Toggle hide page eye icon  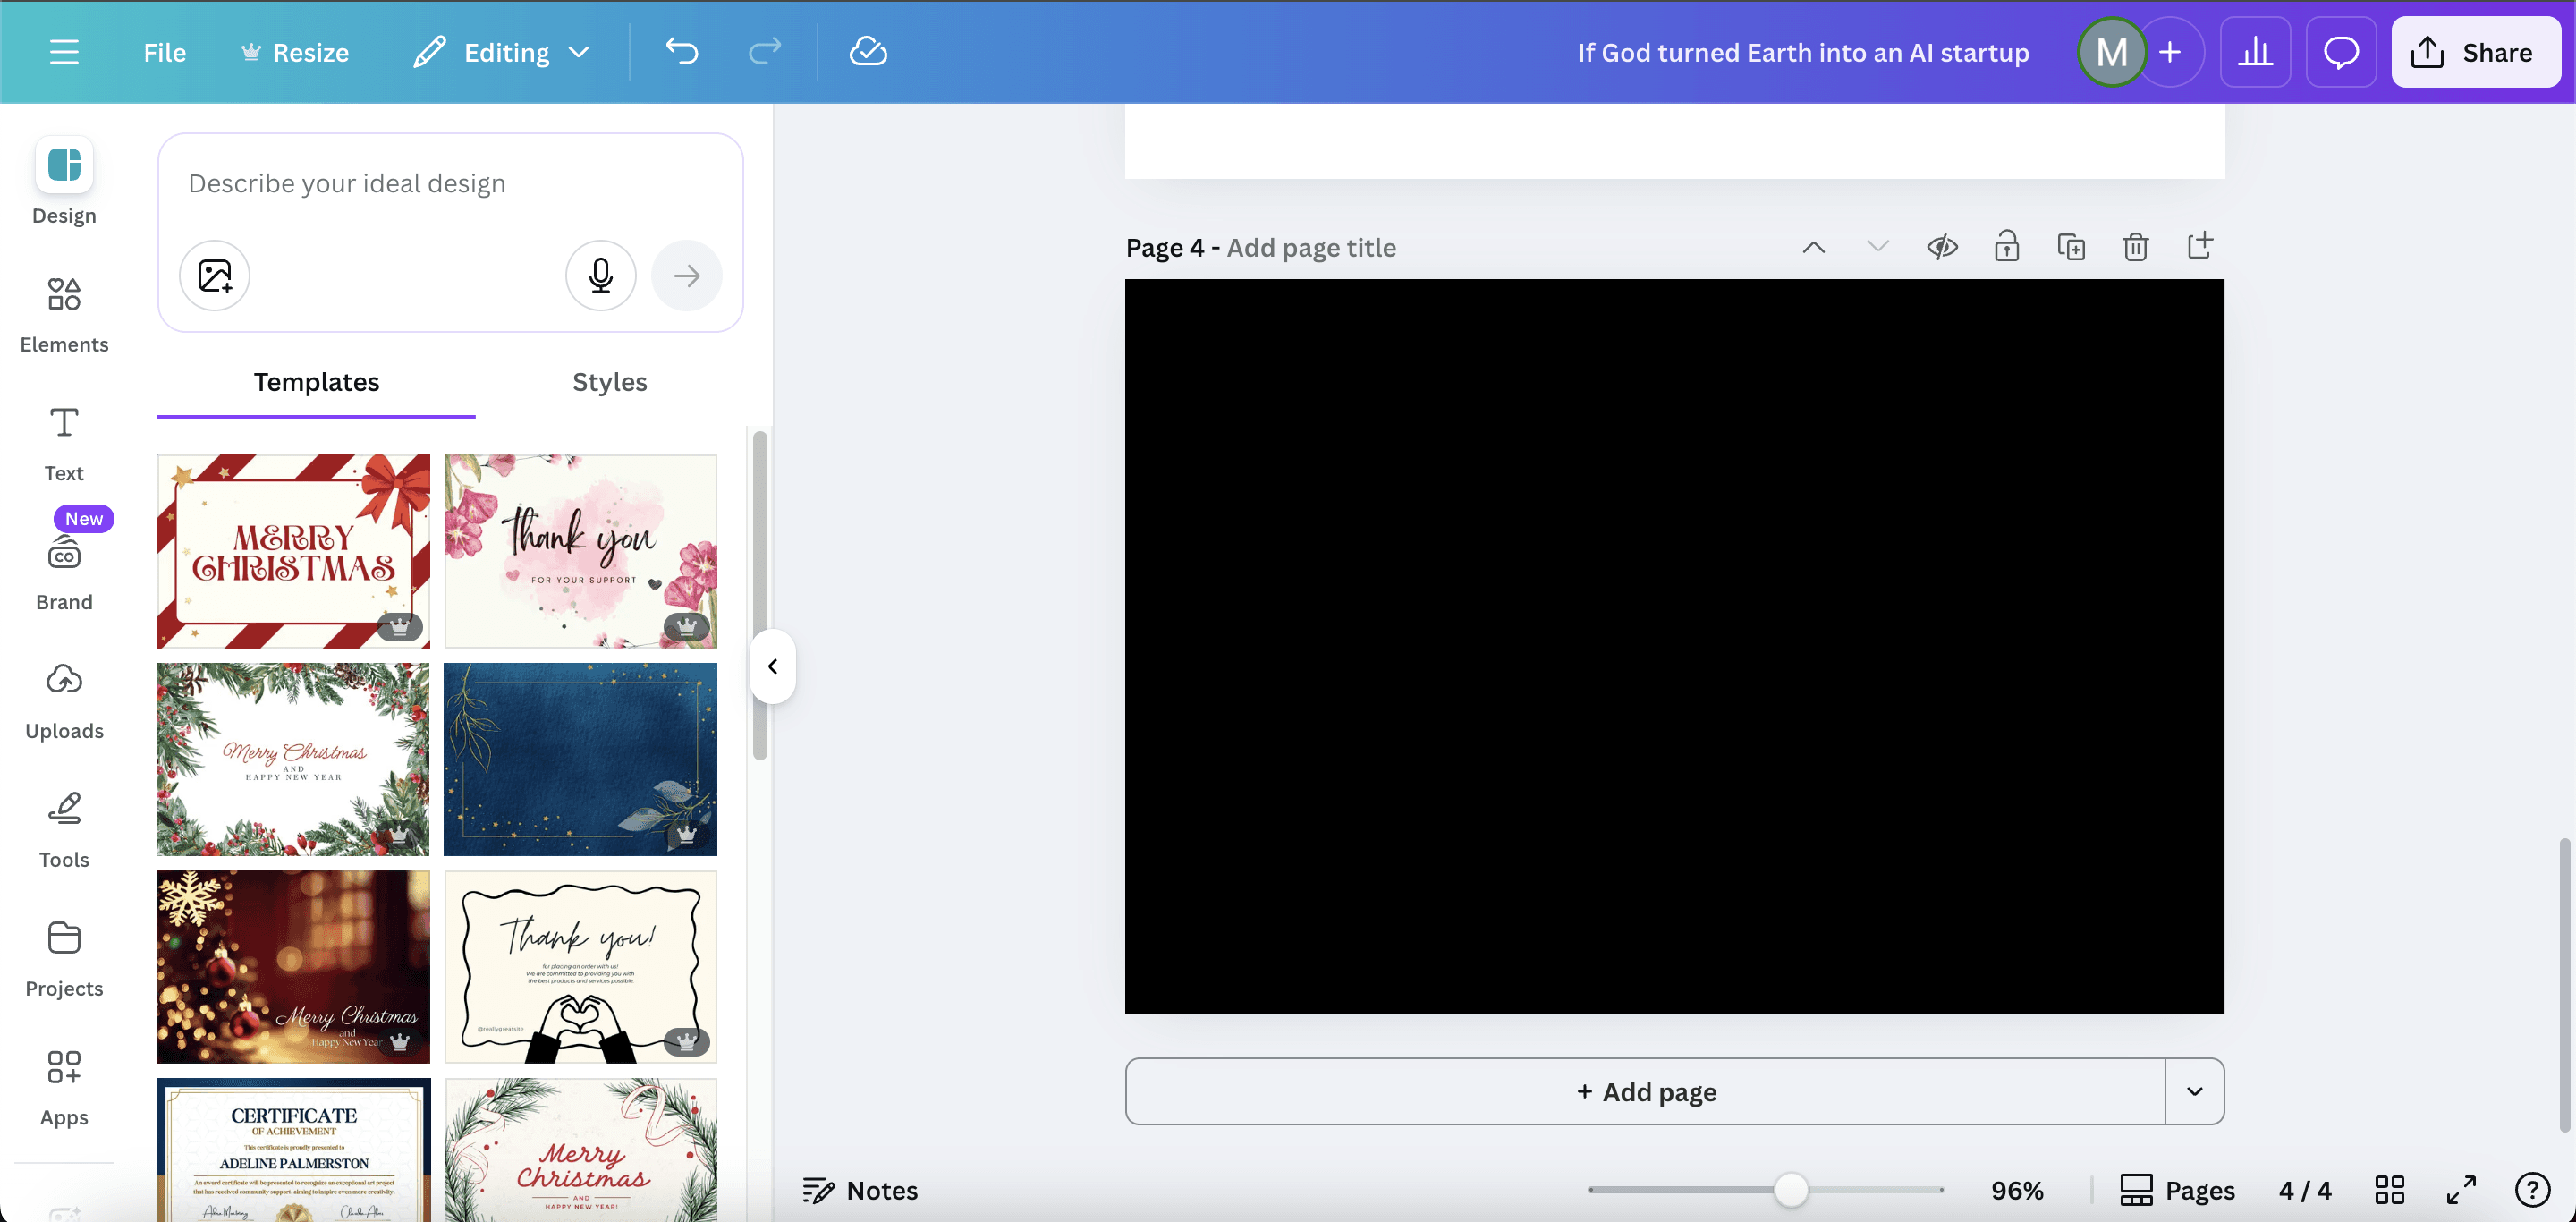click(x=1942, y=246)
